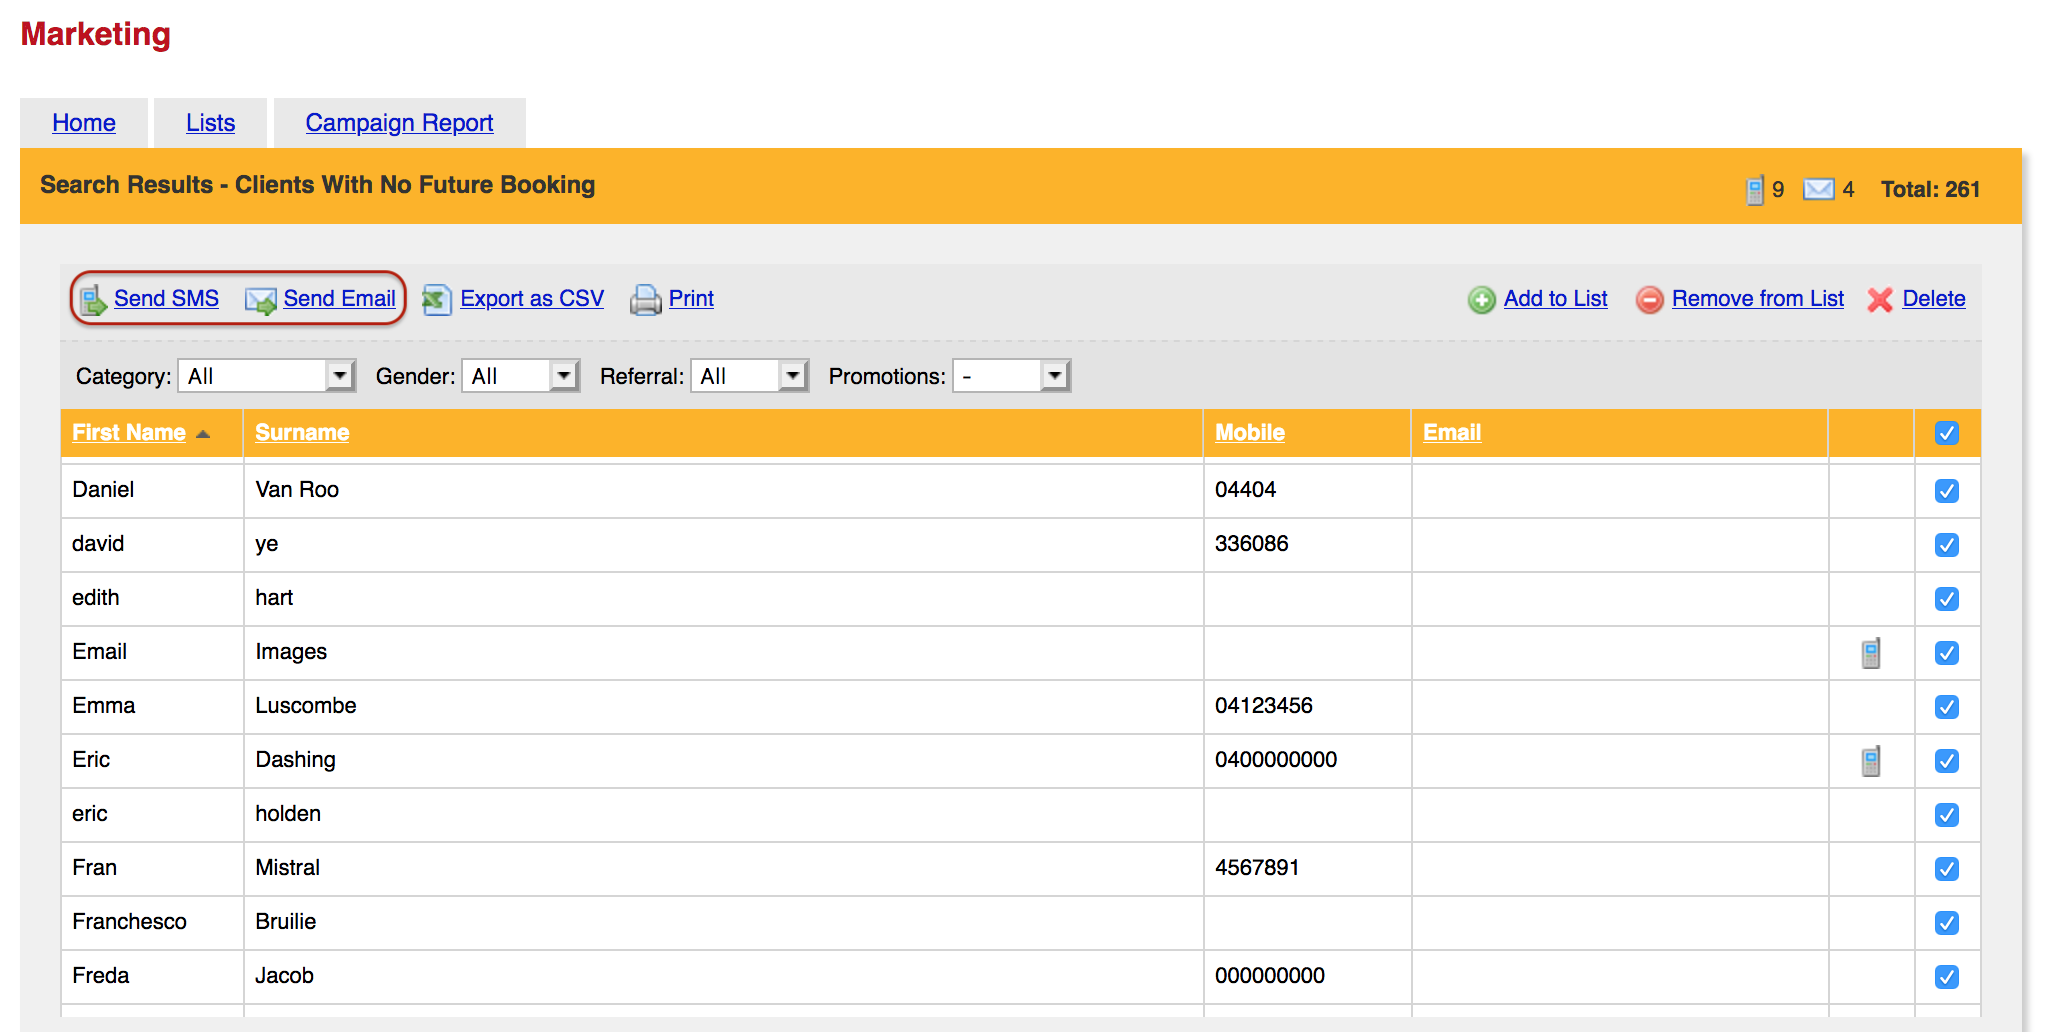Click the Total: 261 text
2054x1032 pixels.
point(1930,189)
